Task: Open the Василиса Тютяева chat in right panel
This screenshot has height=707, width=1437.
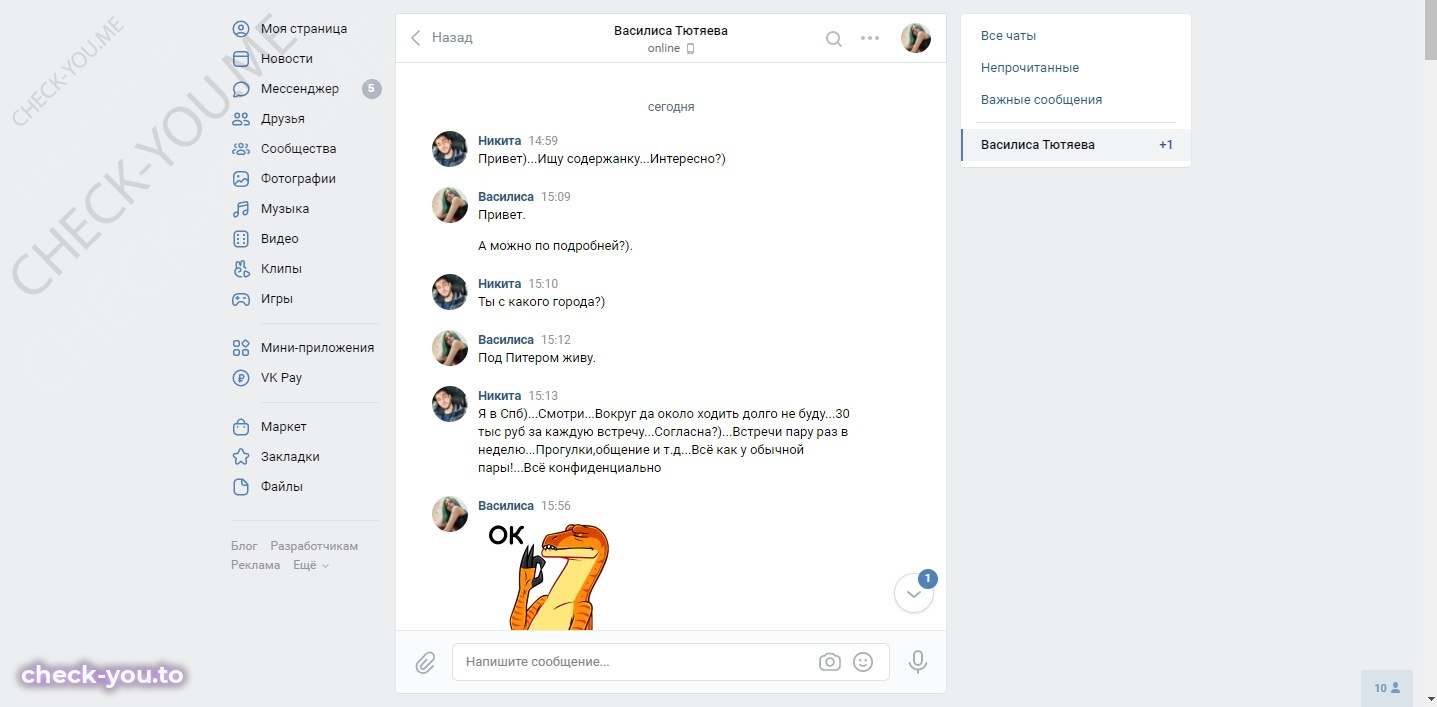Action: click(1076, 145)
